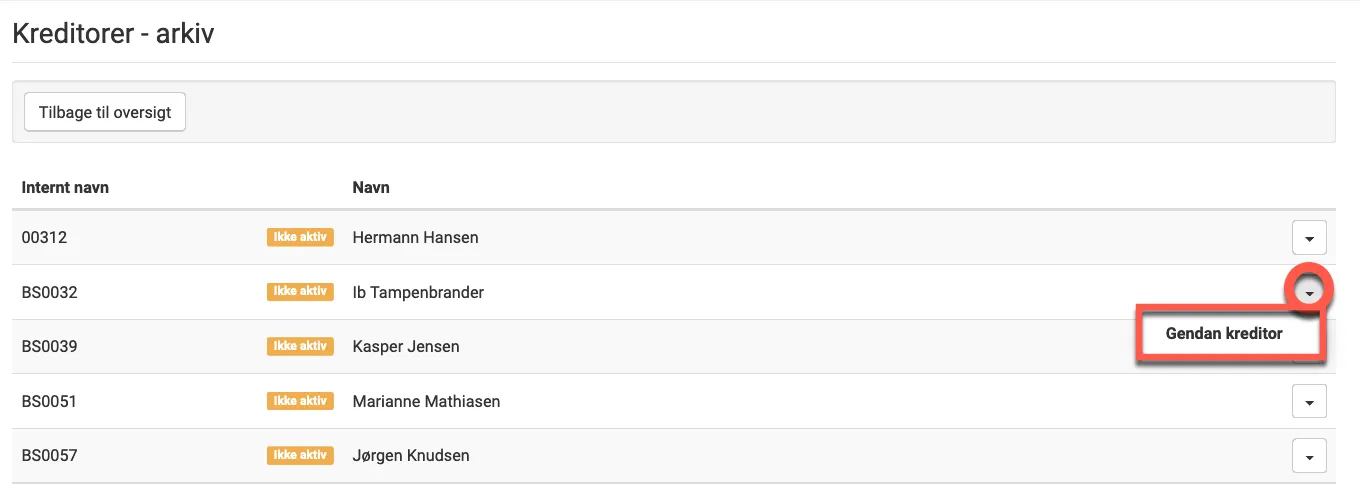Expand the row menu for Marianne Mathiasen
Viewport: 1360px width, 490px height.
coord(1309,402)
